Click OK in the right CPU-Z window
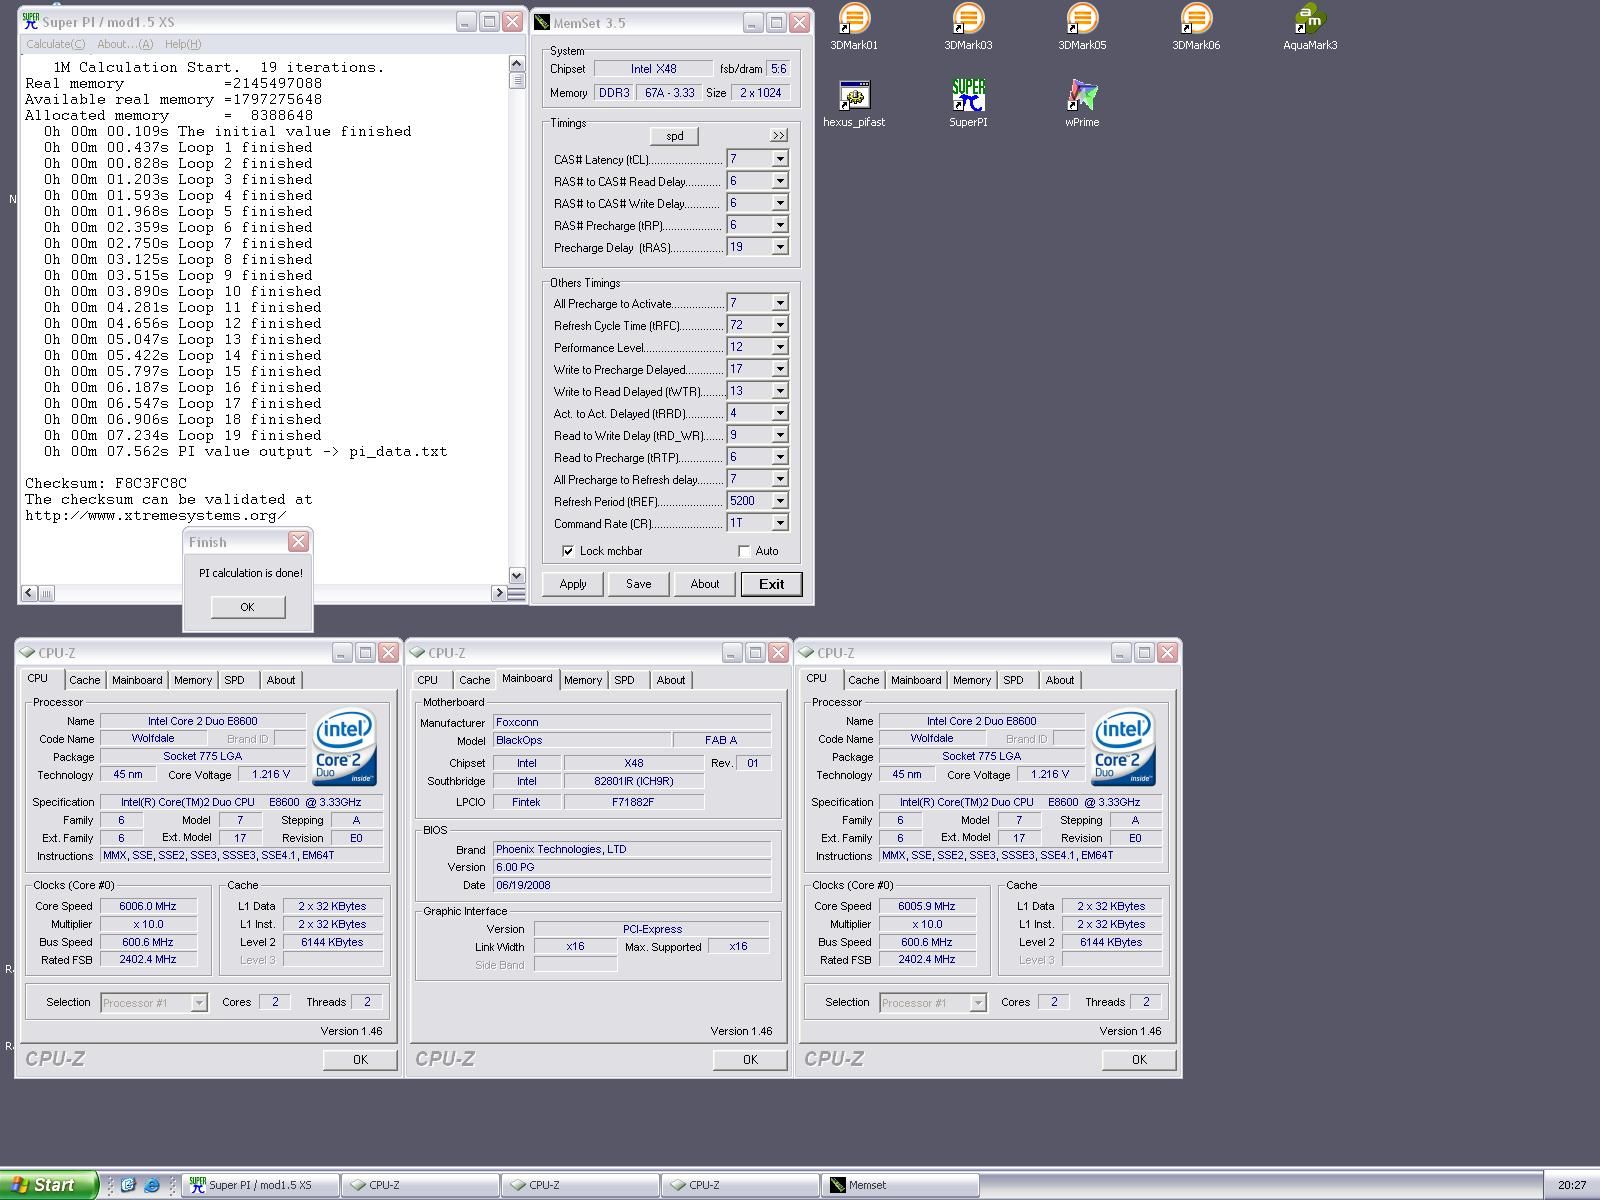Image resolution: width=1600 pixels, height=1200 pixels. pos(1139,1060)
